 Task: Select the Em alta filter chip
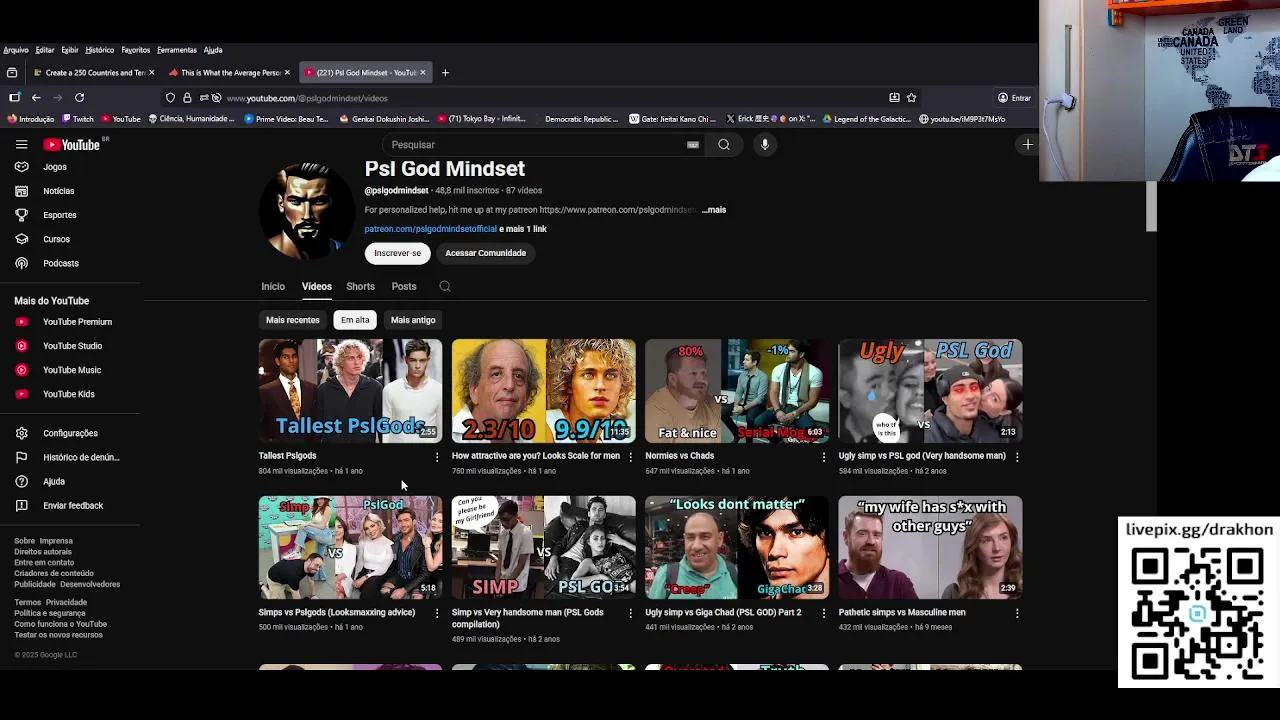pyautogui.click(x=355, y=320)
